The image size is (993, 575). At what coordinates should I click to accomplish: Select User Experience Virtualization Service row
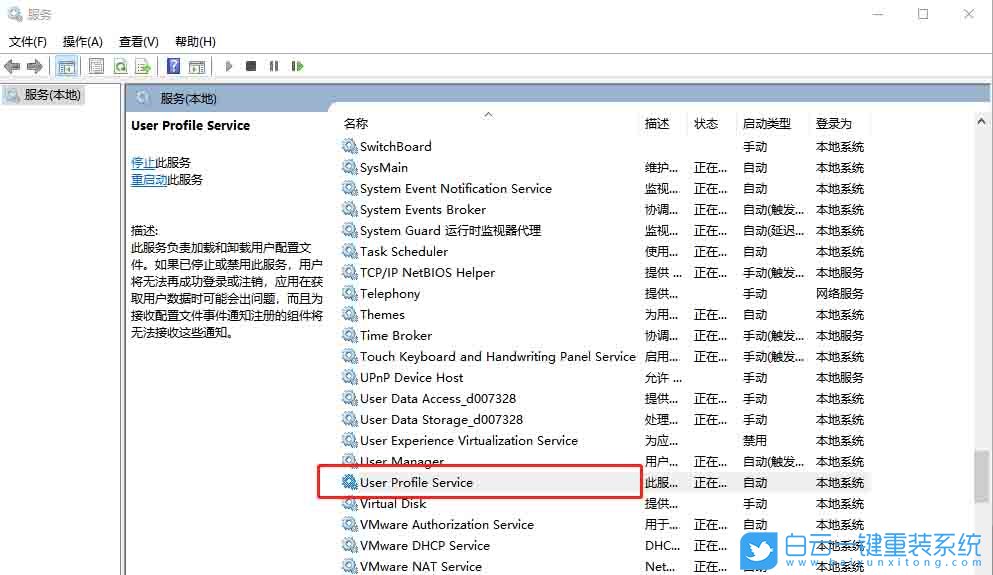605,440
